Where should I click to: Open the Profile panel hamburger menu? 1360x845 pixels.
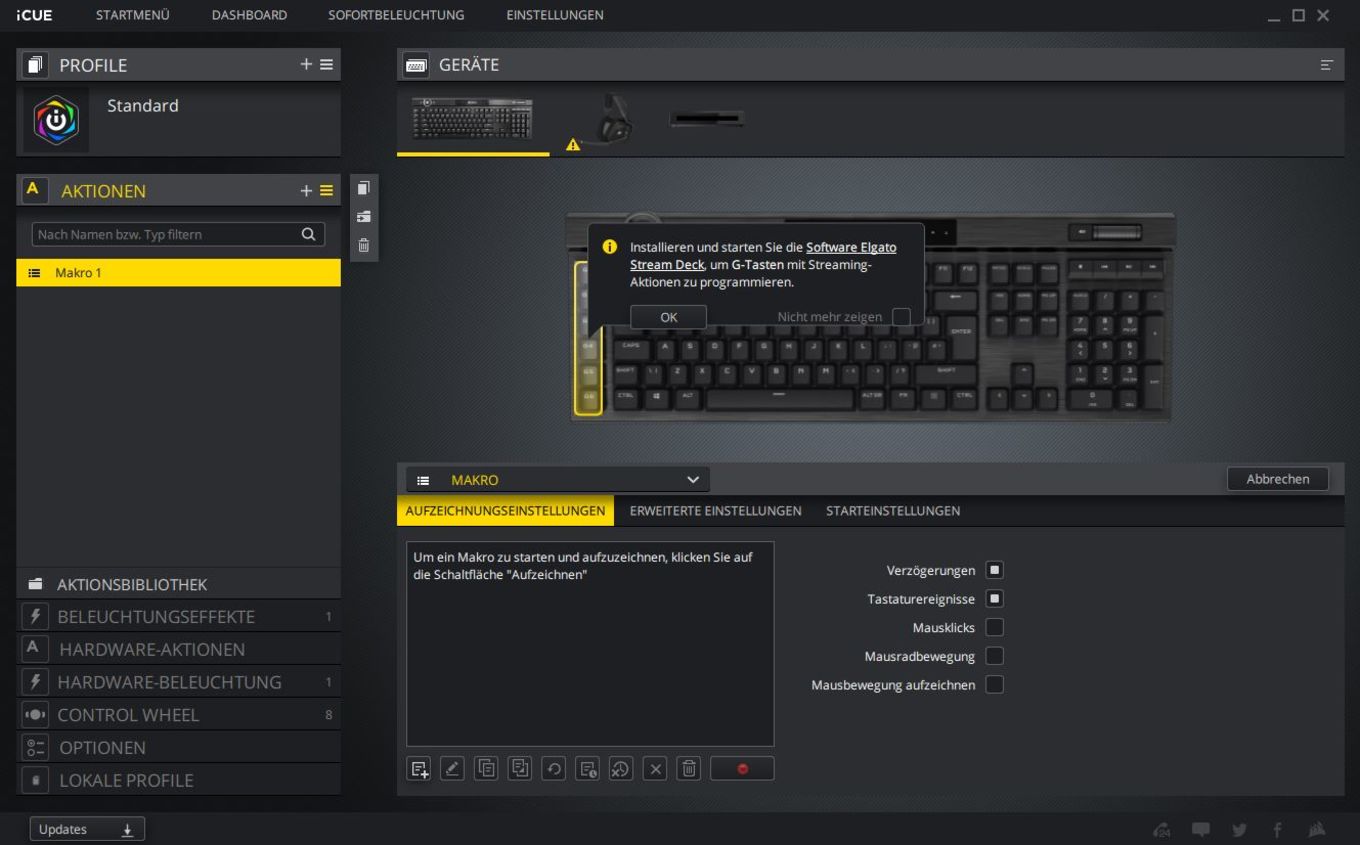coord(326,64)
